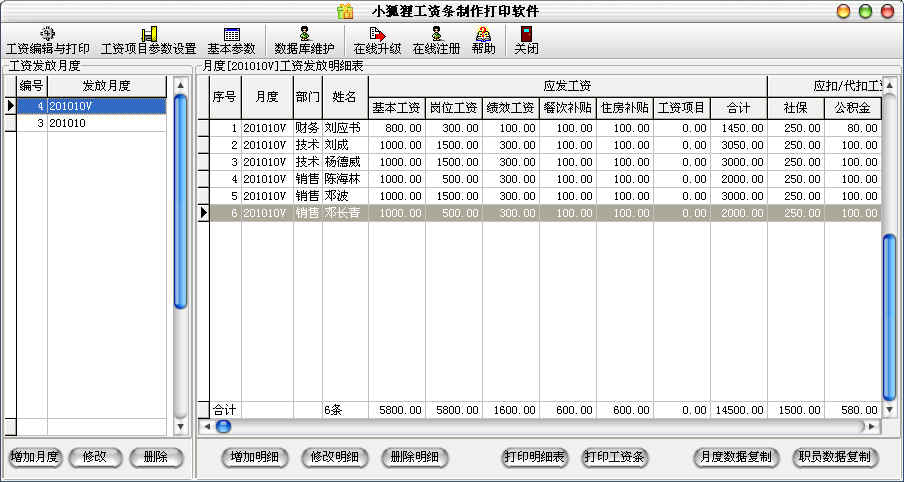The height and width of the screenshot is (482, 904).
Task: Click up arrow of detail table scrollbar
Action: click(x=889, y=85)
